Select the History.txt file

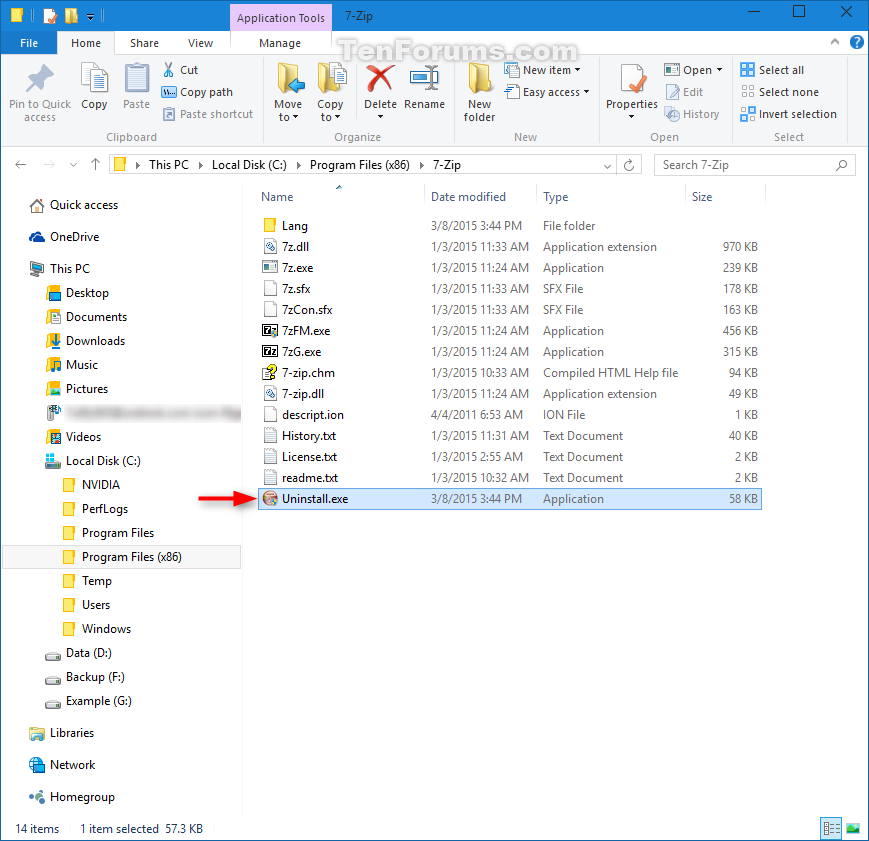[309, 436]
